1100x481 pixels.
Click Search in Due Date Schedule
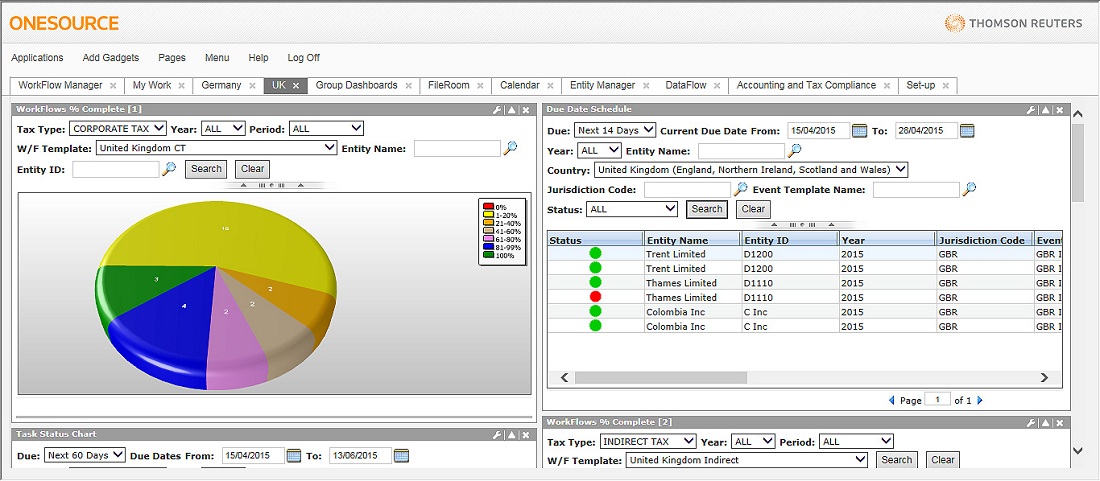706,209
